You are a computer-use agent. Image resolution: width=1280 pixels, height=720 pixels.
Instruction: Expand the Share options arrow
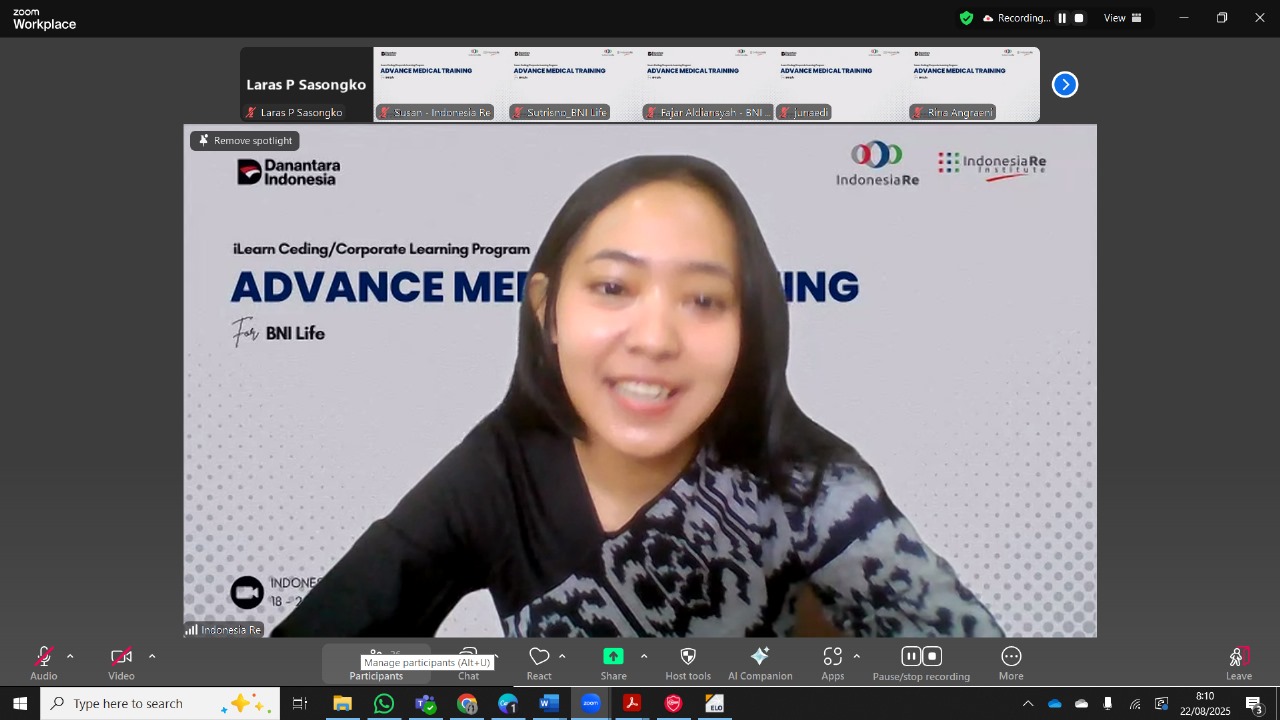point(644,657)
